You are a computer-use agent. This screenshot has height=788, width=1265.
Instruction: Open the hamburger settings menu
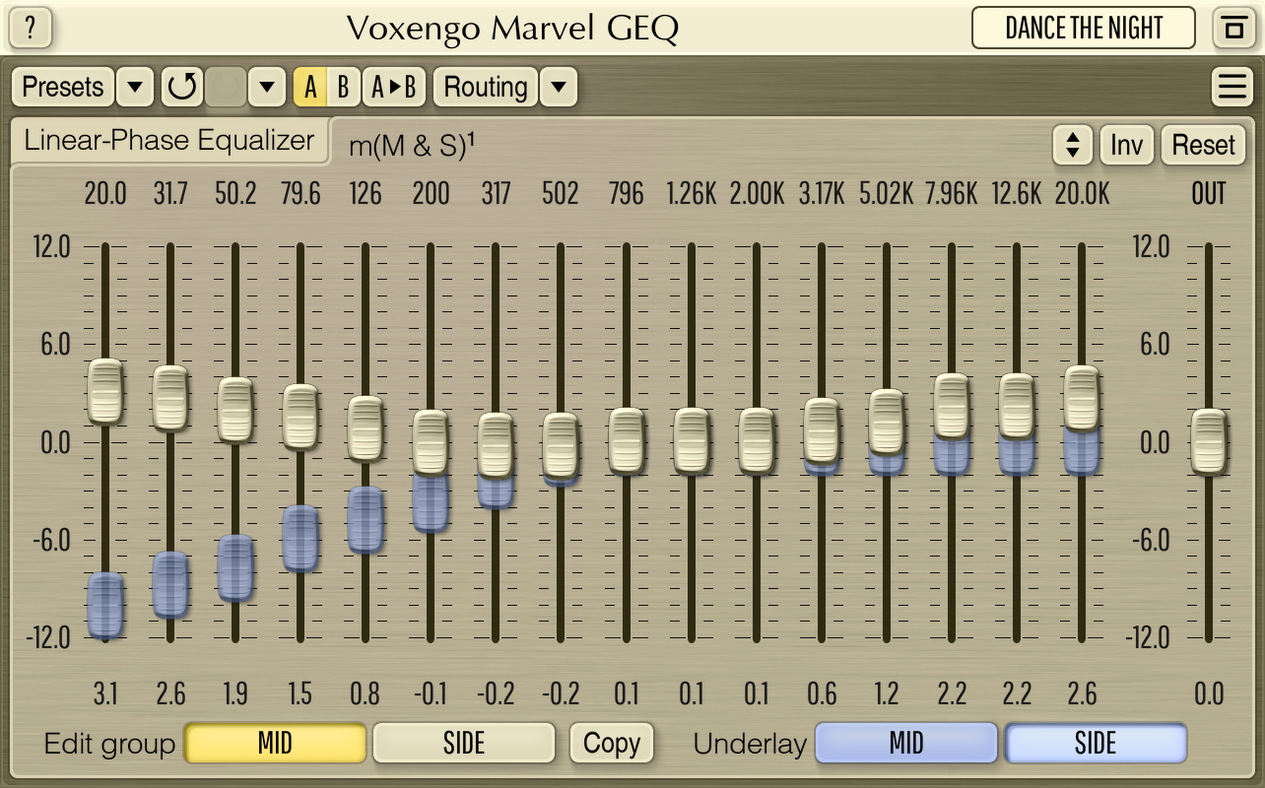click(x=1232, y=87)
